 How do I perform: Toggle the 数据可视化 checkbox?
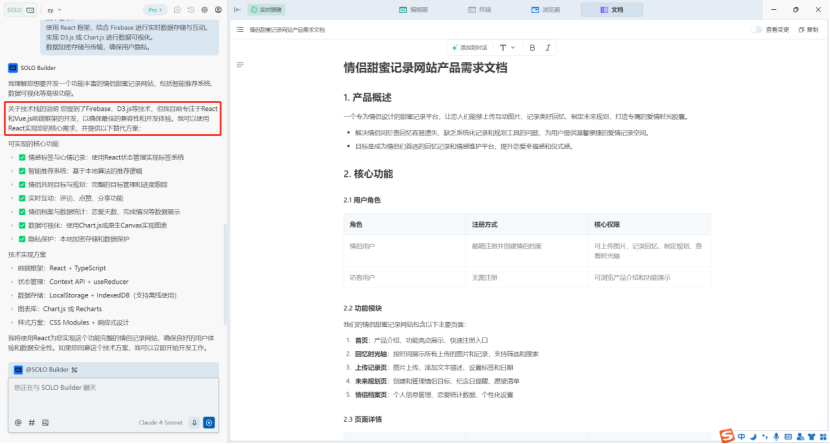click(22, 225)
